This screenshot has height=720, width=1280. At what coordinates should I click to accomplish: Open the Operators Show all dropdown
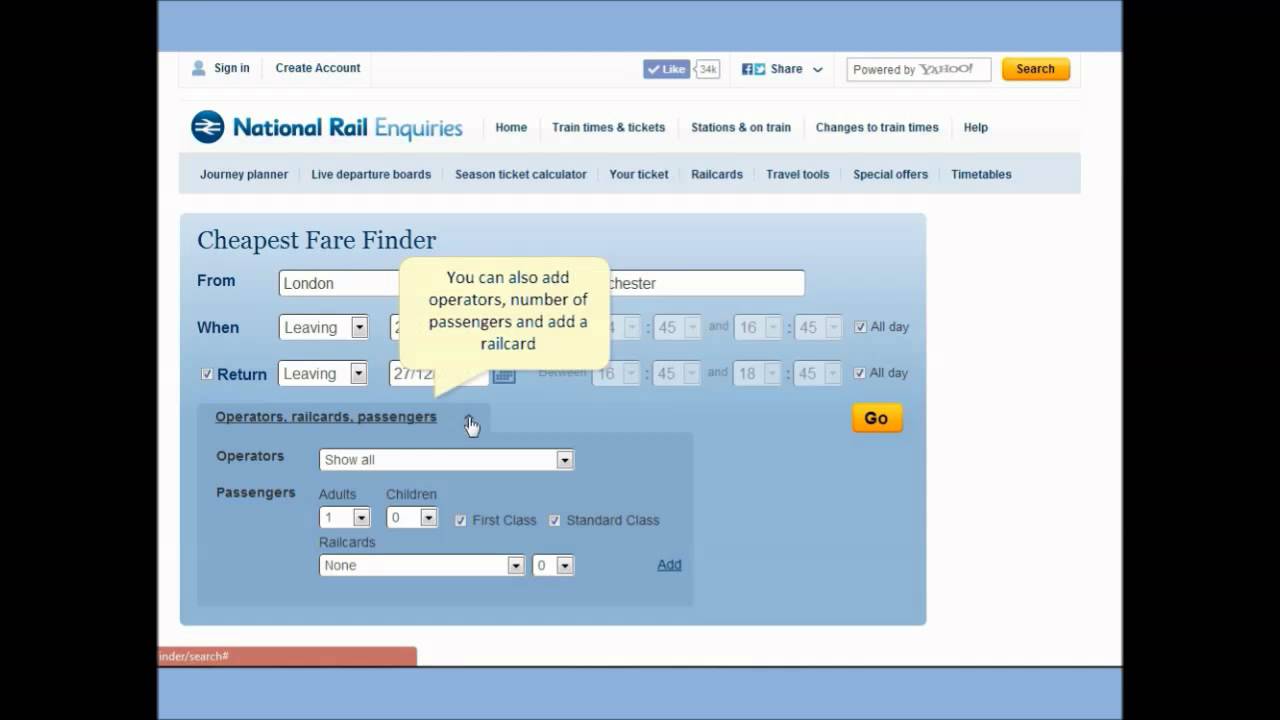coord(446,460)
